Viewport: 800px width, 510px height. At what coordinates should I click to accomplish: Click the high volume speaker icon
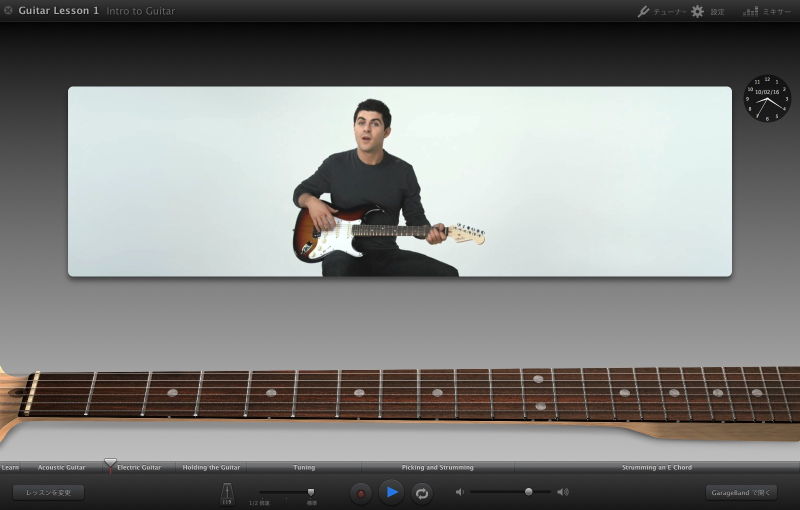(563, 492)
